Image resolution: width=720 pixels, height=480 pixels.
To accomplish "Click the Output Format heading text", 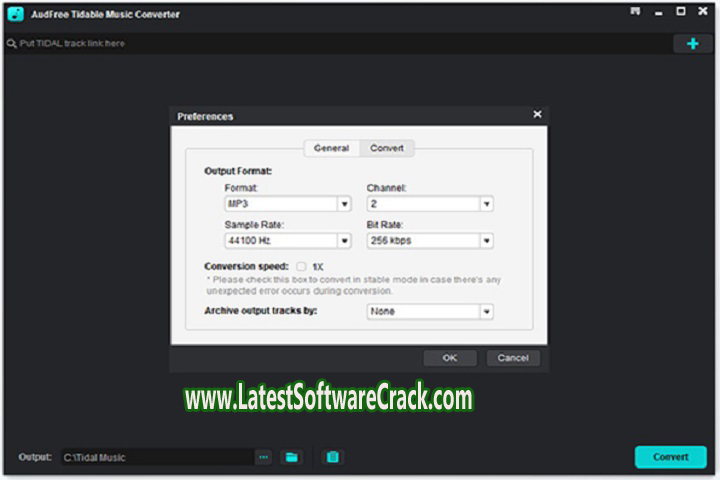I will (238, 171).
